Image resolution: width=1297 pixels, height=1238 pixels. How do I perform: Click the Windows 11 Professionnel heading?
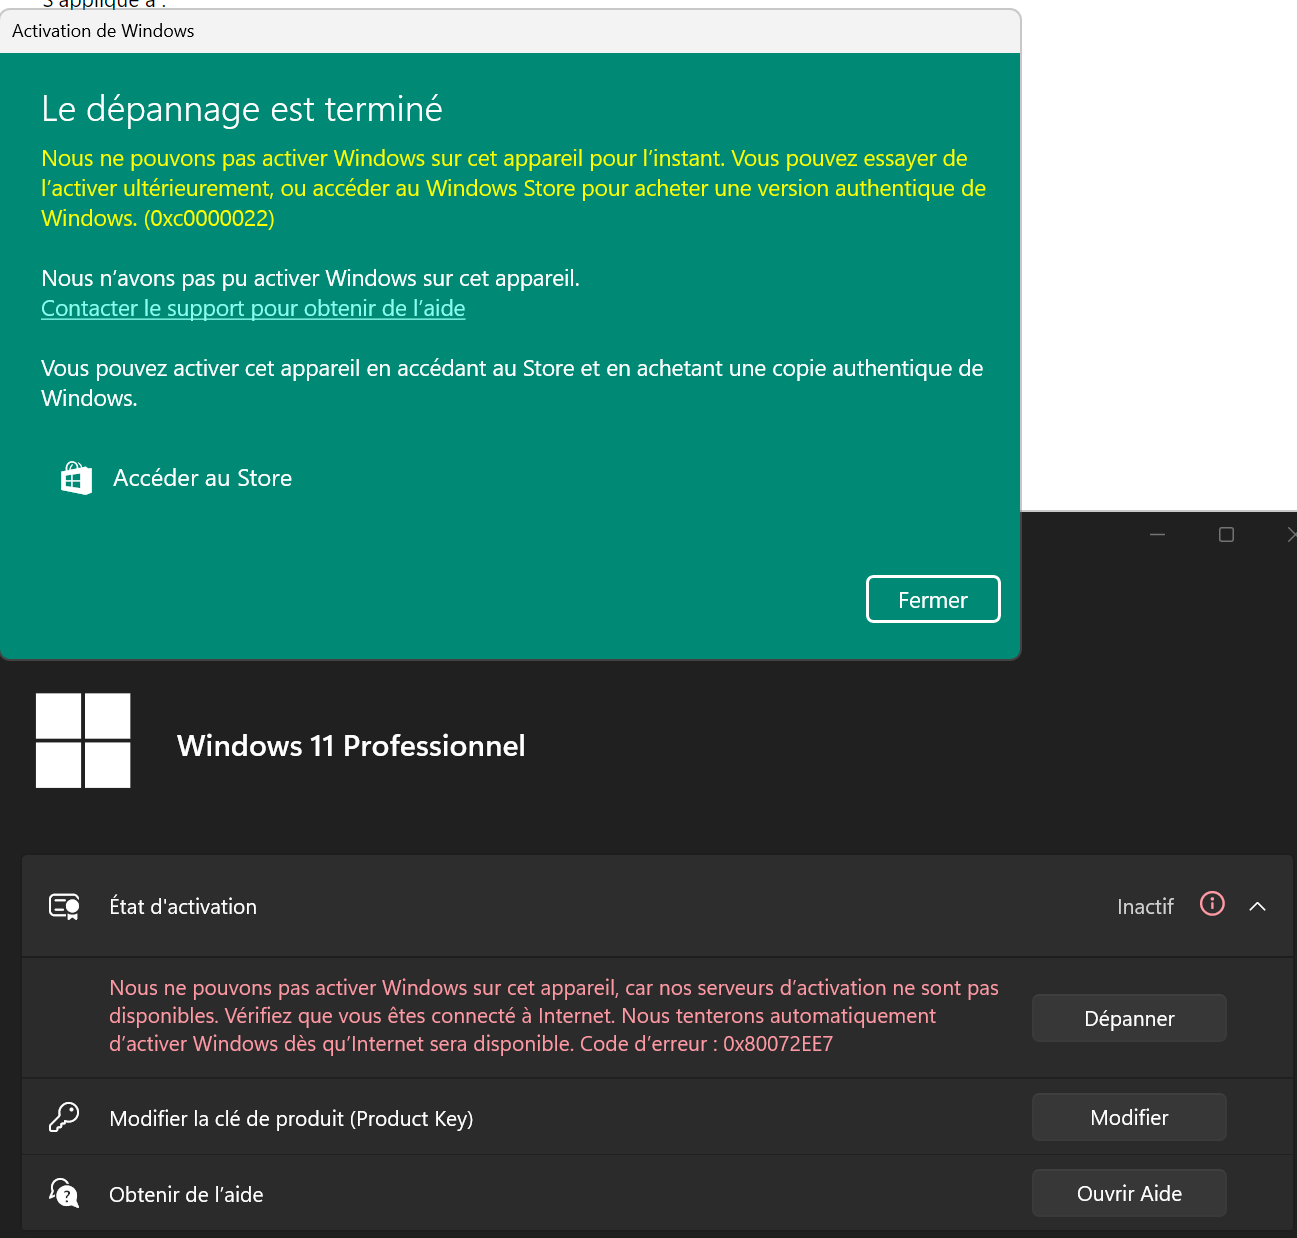(351, 745)
